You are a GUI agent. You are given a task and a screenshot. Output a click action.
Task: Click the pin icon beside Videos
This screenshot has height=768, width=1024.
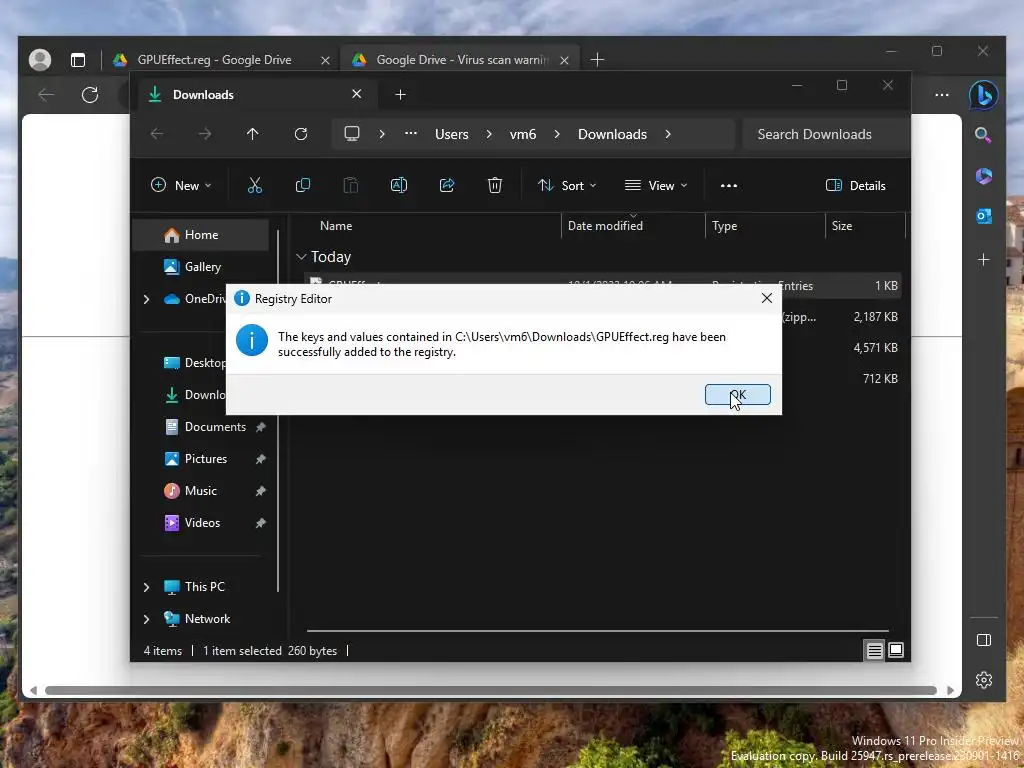(x=261, y=523)
